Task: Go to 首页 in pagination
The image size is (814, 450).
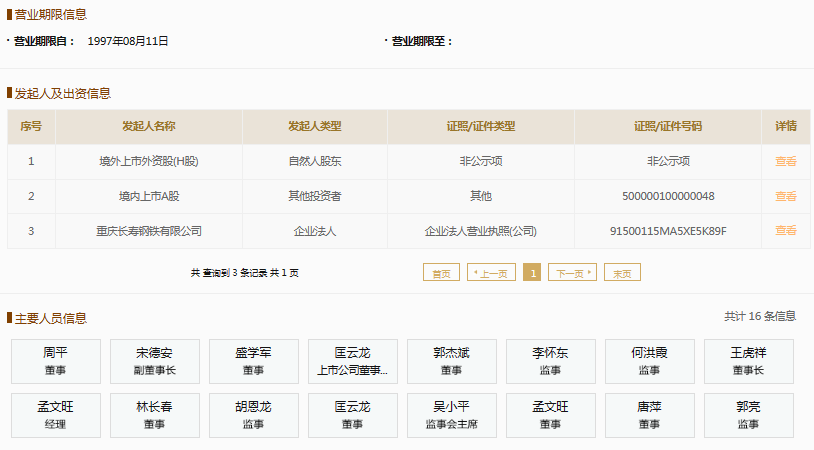Action: tap(441, 273)
